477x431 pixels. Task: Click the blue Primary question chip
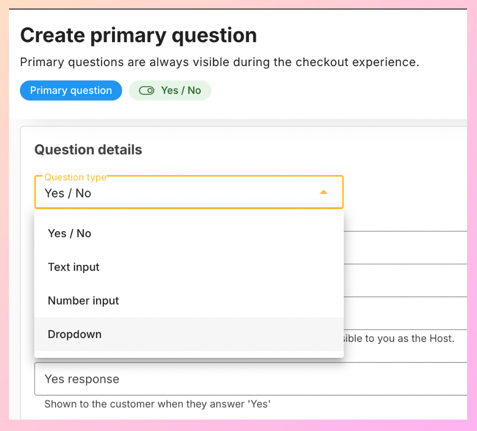pyautogui.click(x=71, y=90)
